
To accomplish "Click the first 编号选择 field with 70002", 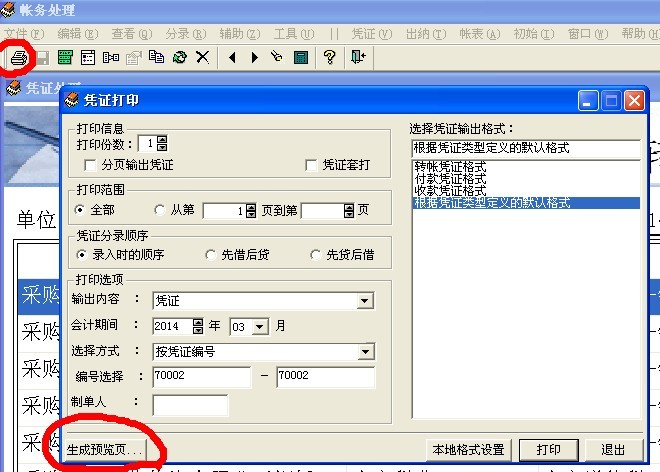I will pos(201,376).
